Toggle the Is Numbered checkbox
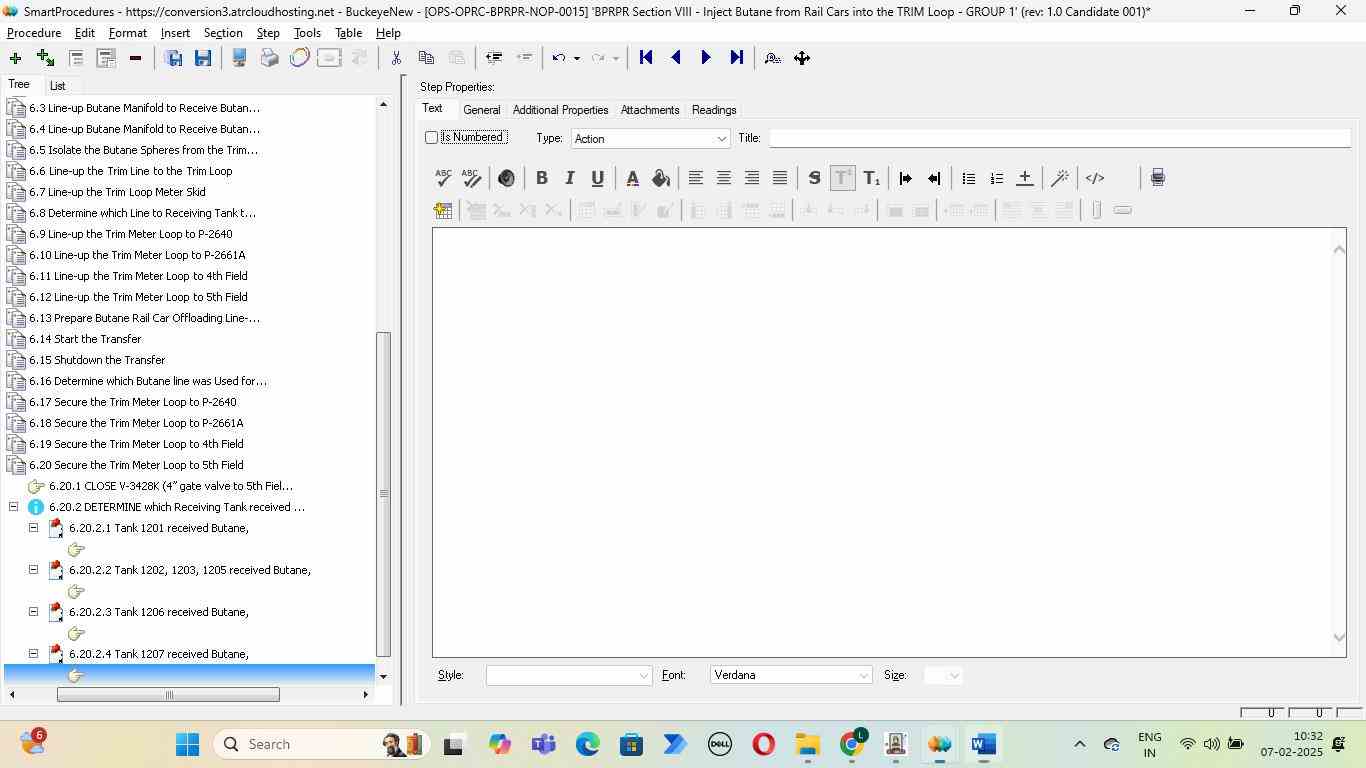This screenshot has width=1366, height=768. 432,137
